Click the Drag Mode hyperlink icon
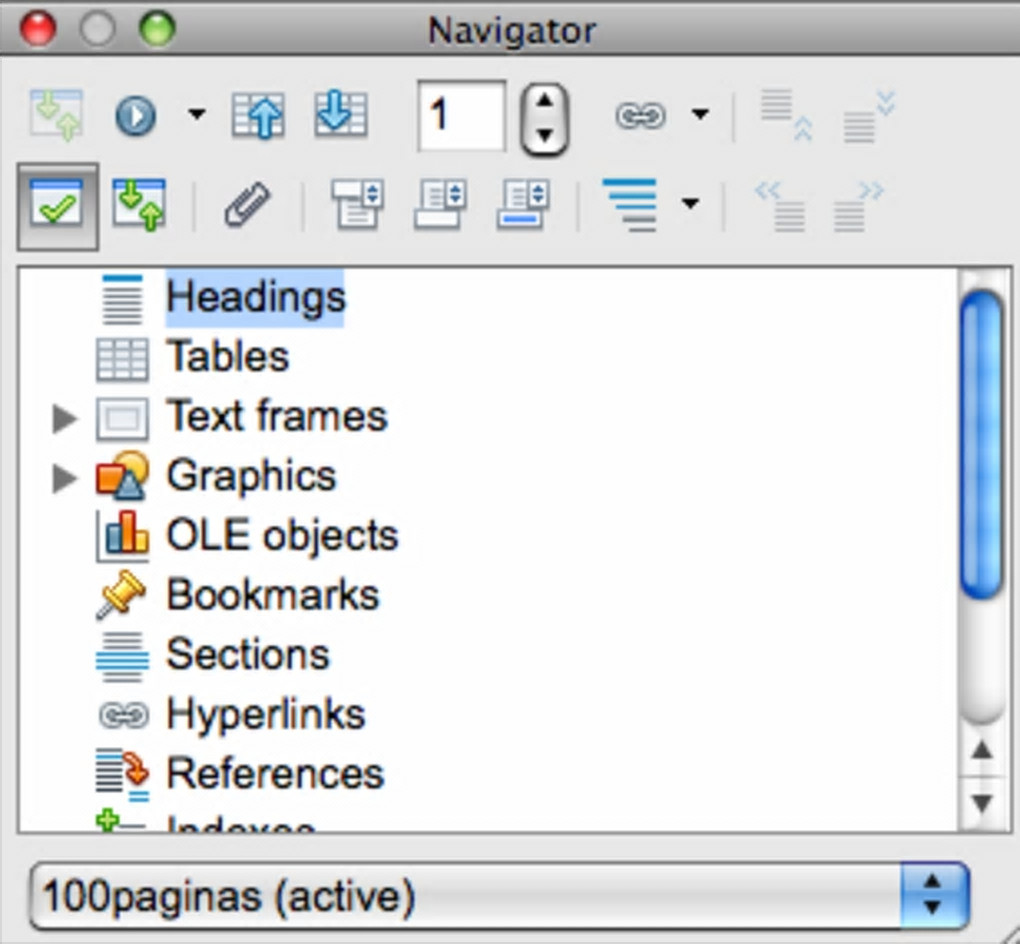Image resolution: width=1020 pixels, height=944 pixels. 640,116
